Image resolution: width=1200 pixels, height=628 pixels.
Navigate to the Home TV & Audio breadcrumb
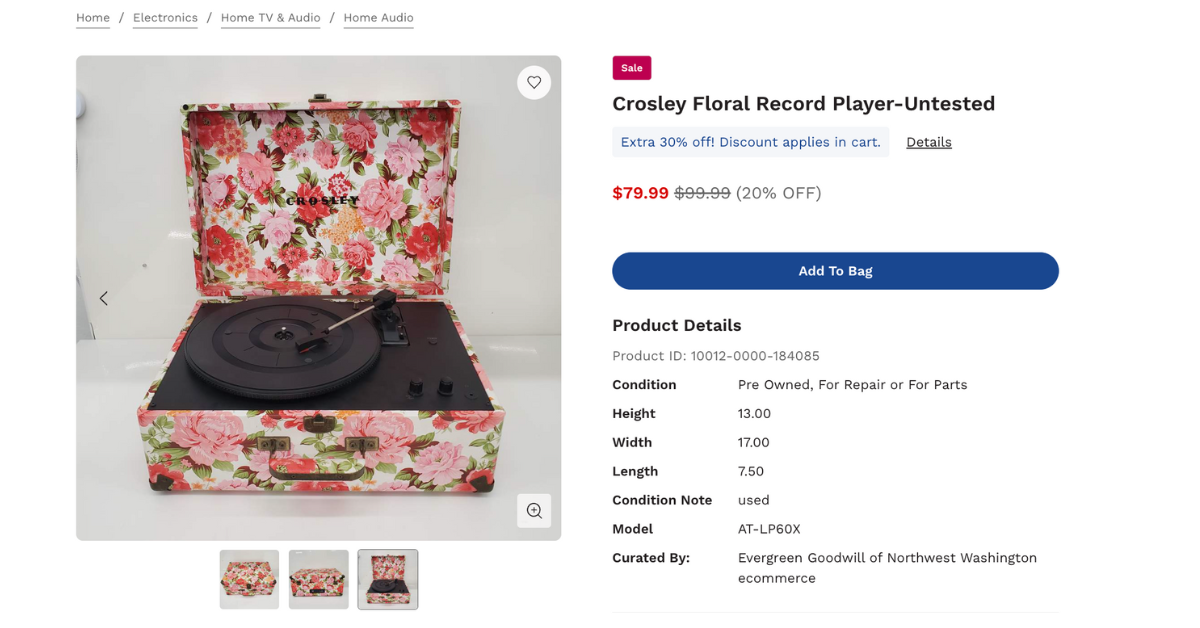[x=270, y=18]
